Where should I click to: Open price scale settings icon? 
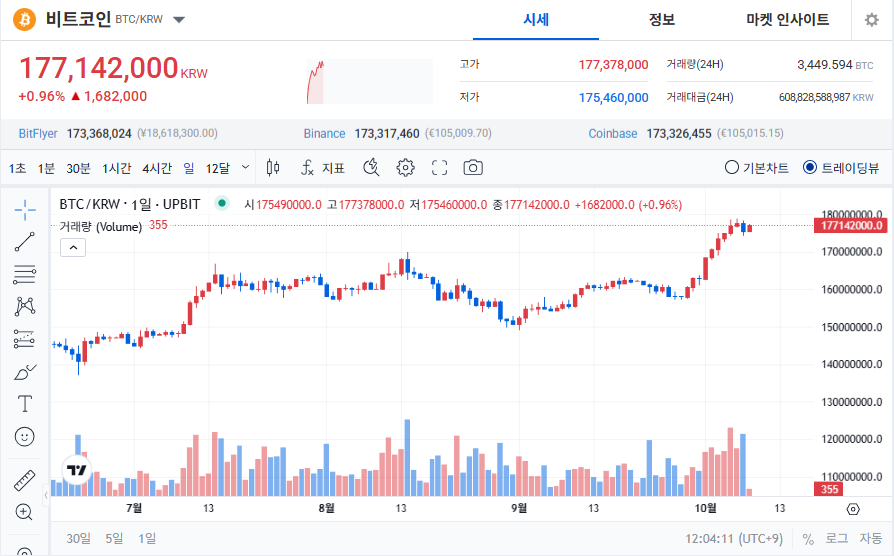click(x=853, y=509)
